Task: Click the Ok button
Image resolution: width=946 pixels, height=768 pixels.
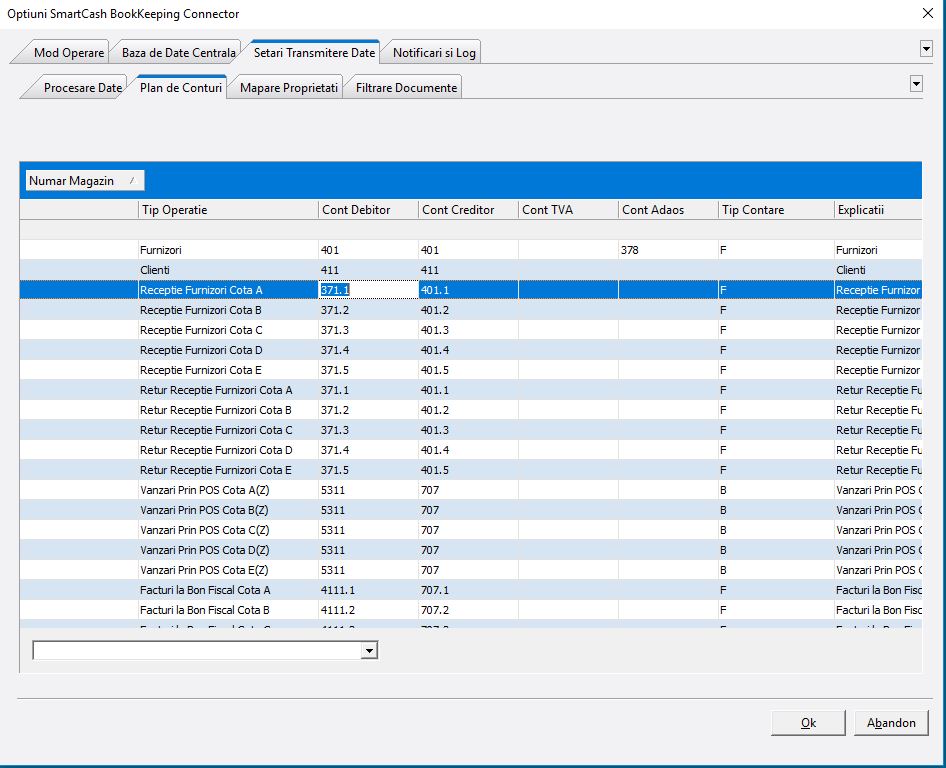Action: tap(808, 723)
